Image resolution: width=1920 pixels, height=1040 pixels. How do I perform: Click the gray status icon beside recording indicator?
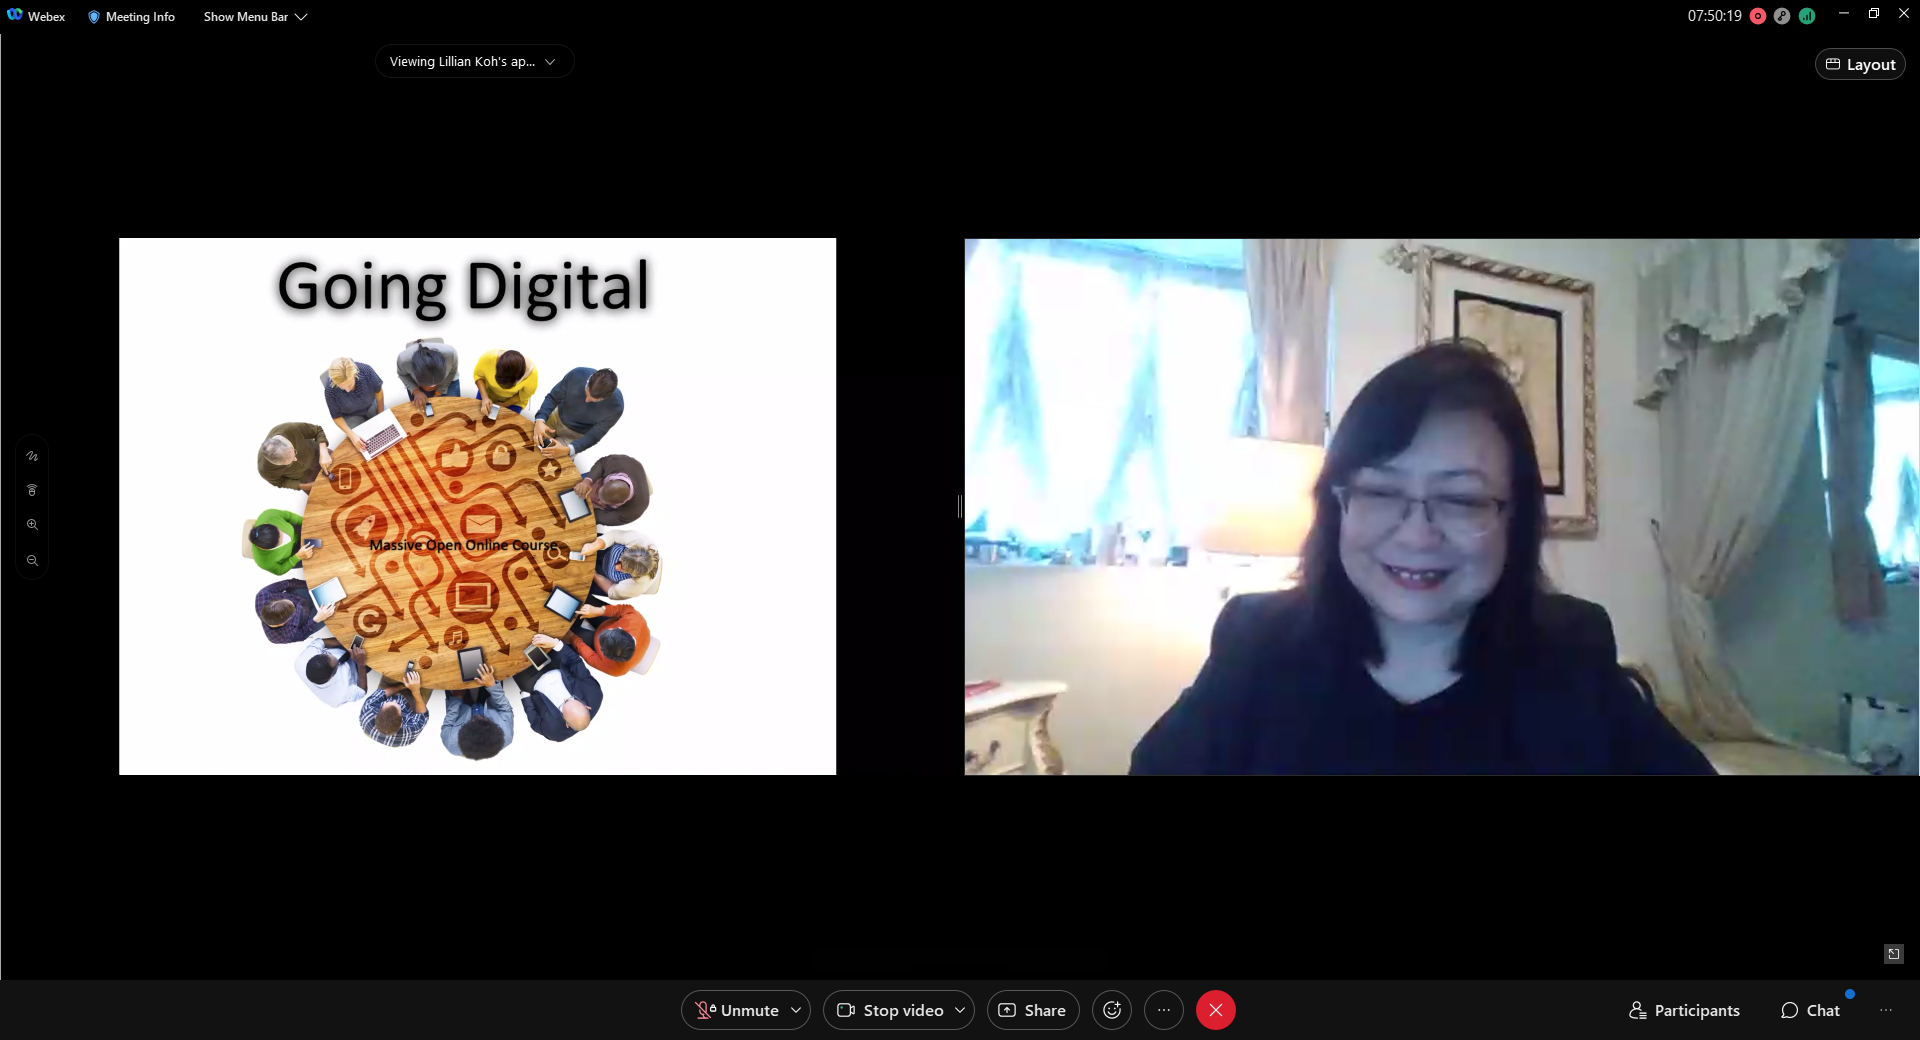(x=1782, y=16)
